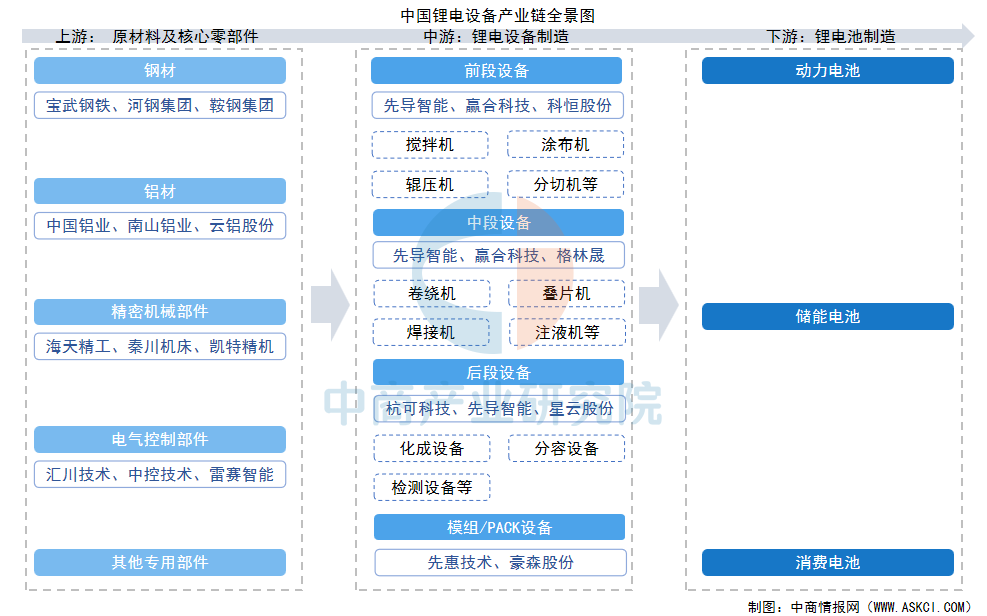Choose the 储能电池 downstream box
This screenshot has height=616, width=987.
click(x=827, y=317)
